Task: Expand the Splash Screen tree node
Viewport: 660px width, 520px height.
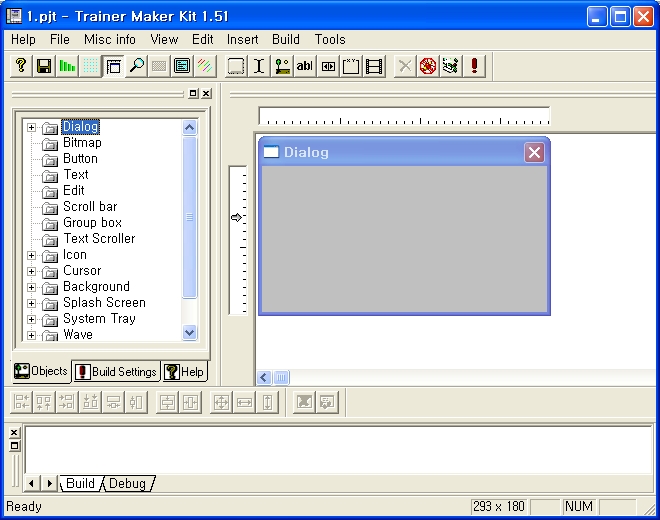Action: point(31,303)
